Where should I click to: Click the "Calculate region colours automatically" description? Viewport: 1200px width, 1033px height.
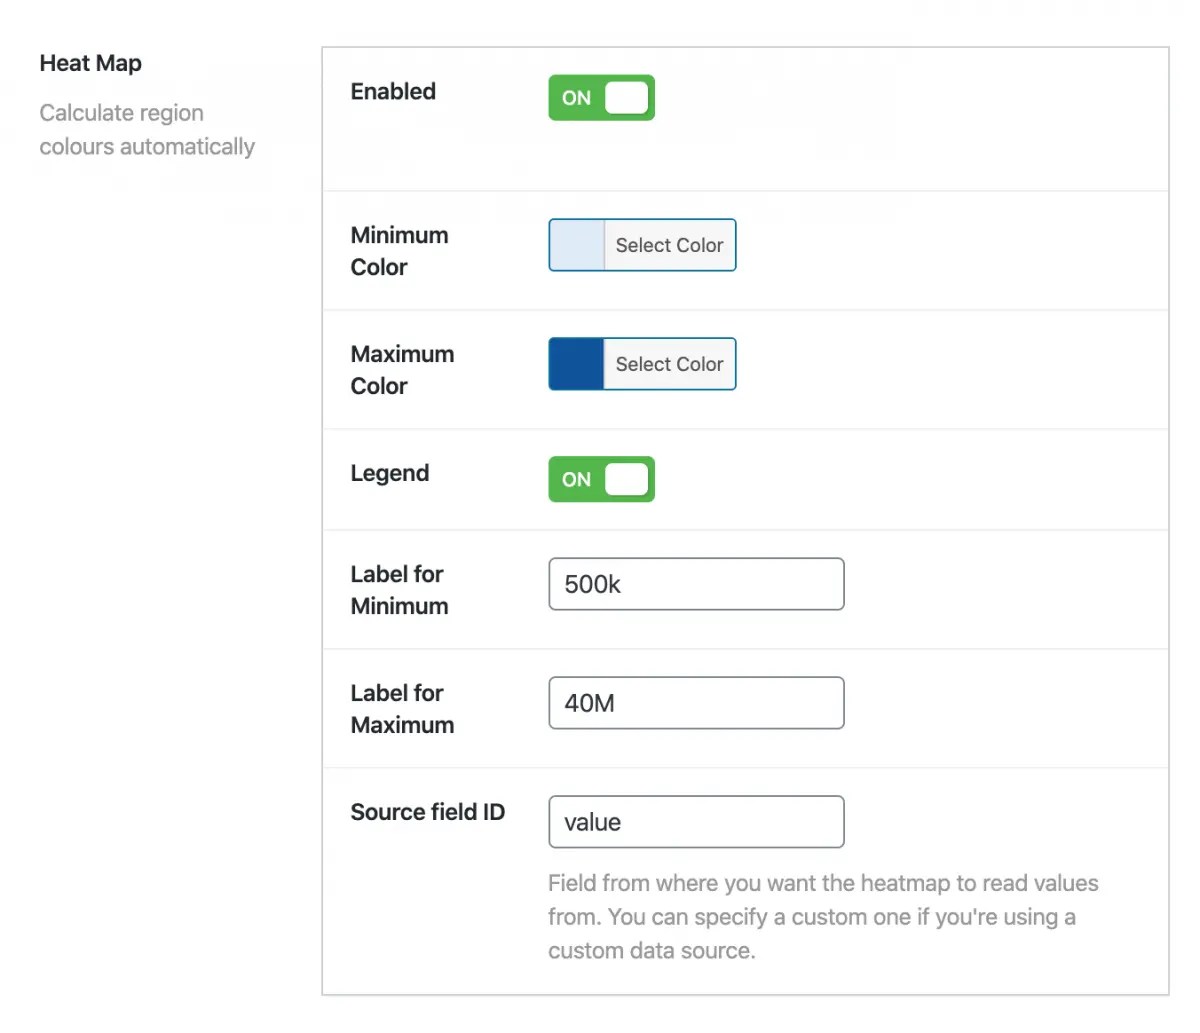click(147, 130)
